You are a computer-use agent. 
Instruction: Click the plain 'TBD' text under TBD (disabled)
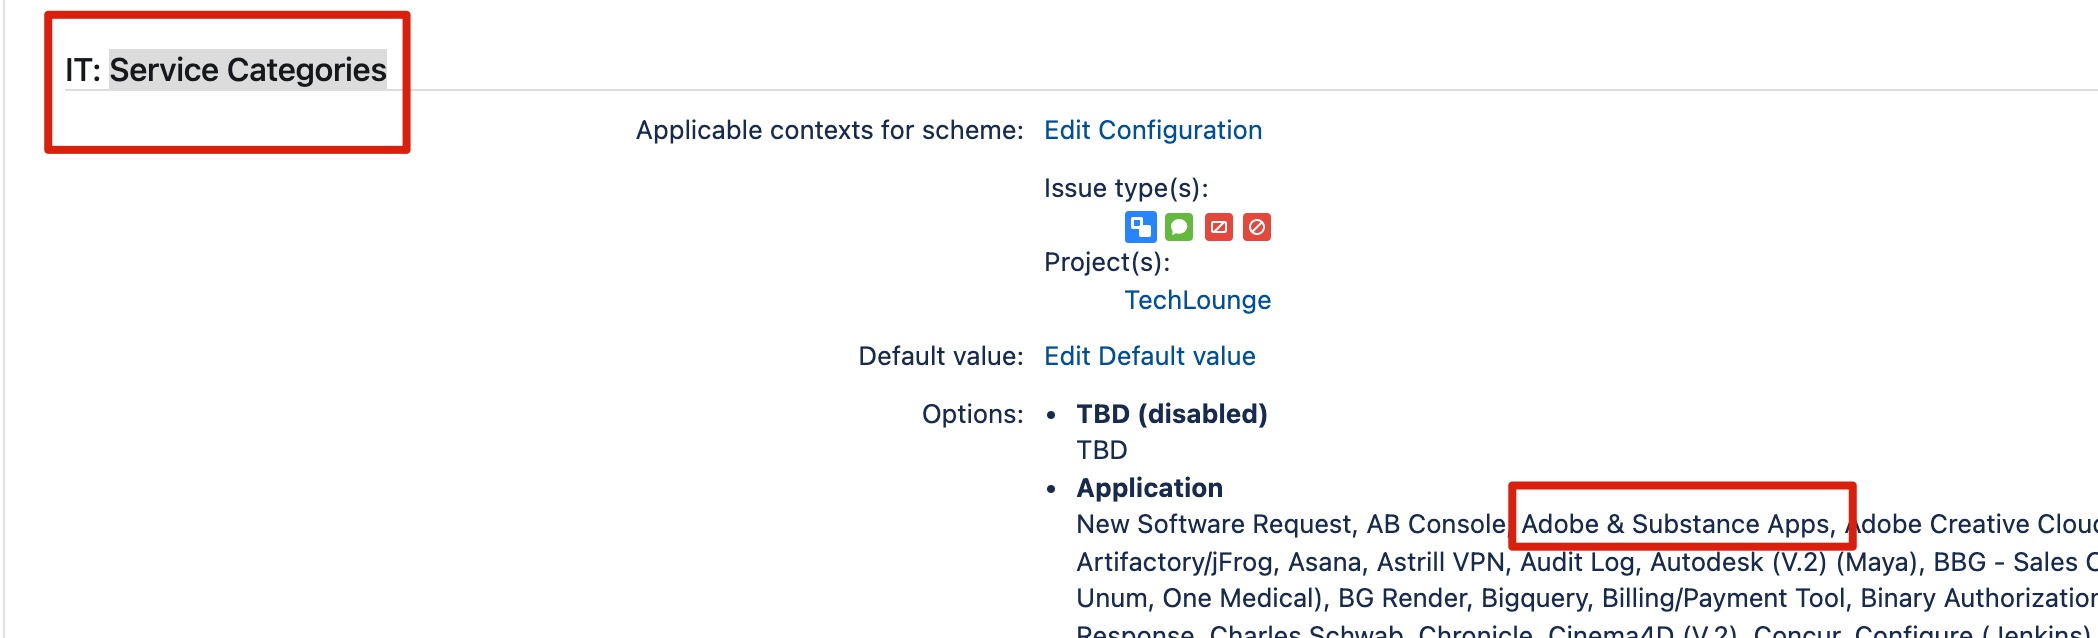1102,450
